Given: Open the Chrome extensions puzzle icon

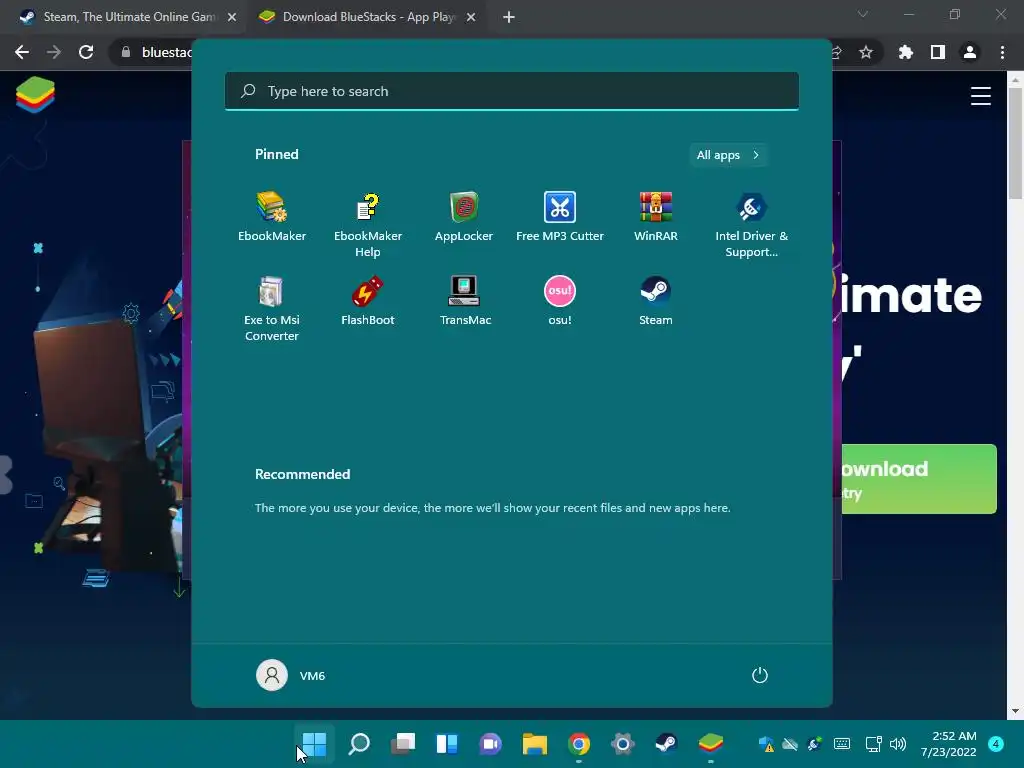Looking at the screenshot, I should pos(906,52).
